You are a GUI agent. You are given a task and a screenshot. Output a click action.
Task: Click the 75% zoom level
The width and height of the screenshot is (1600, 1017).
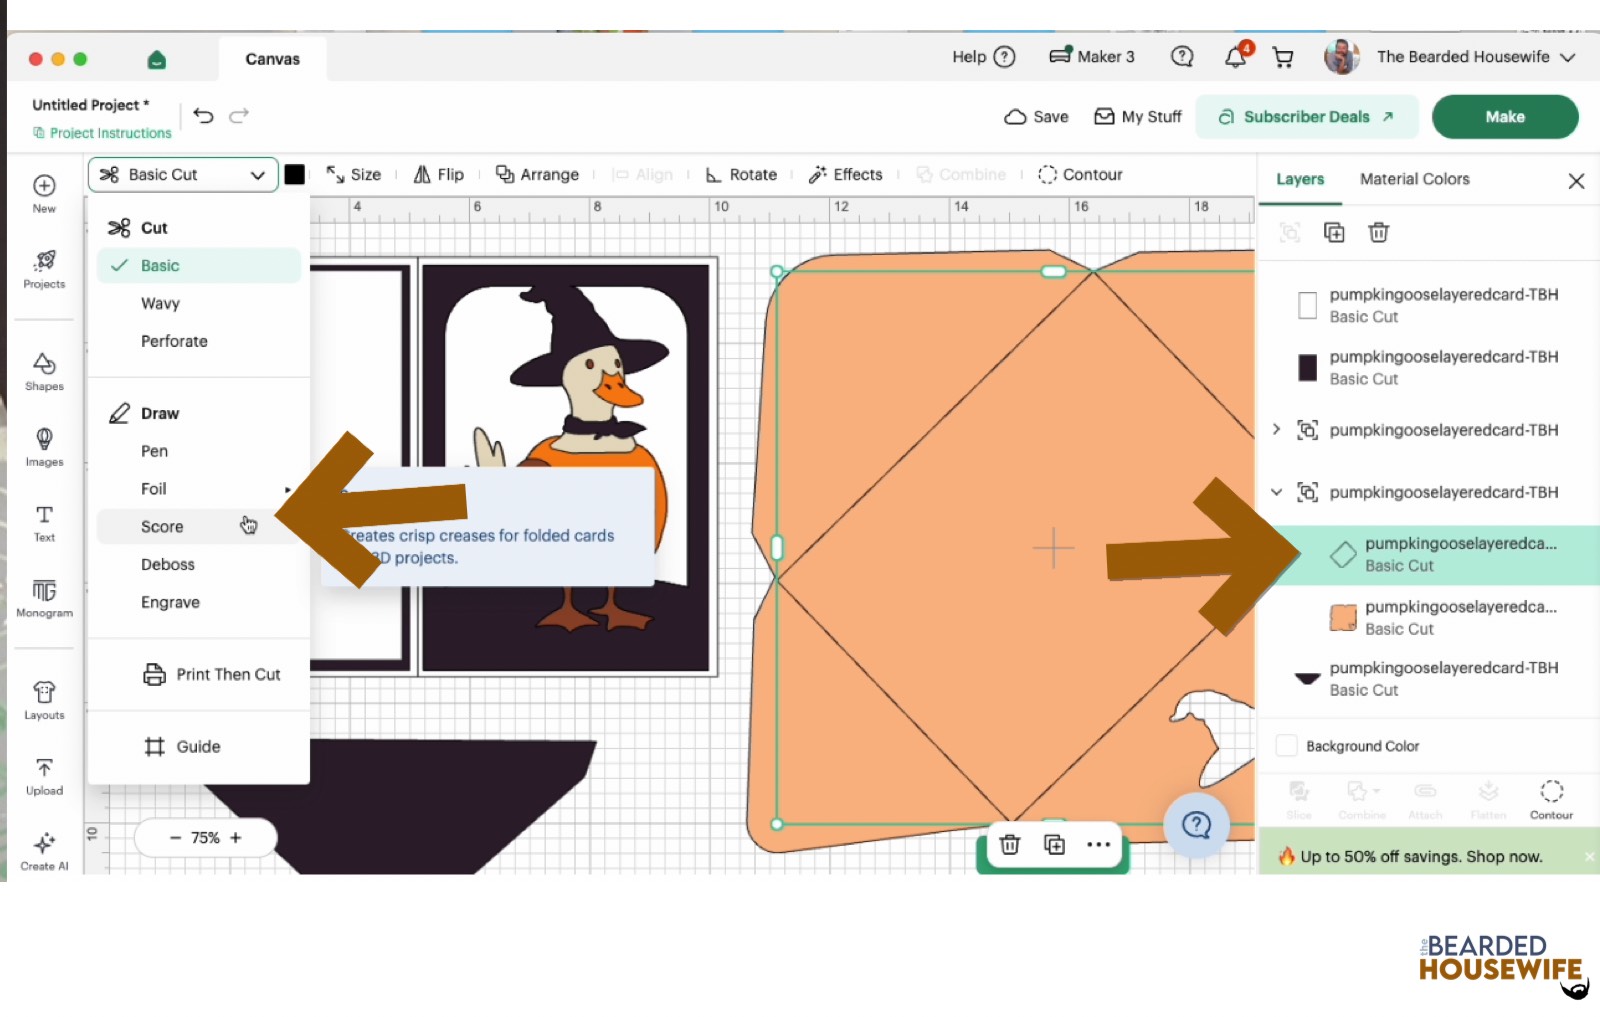coord(205,838)
